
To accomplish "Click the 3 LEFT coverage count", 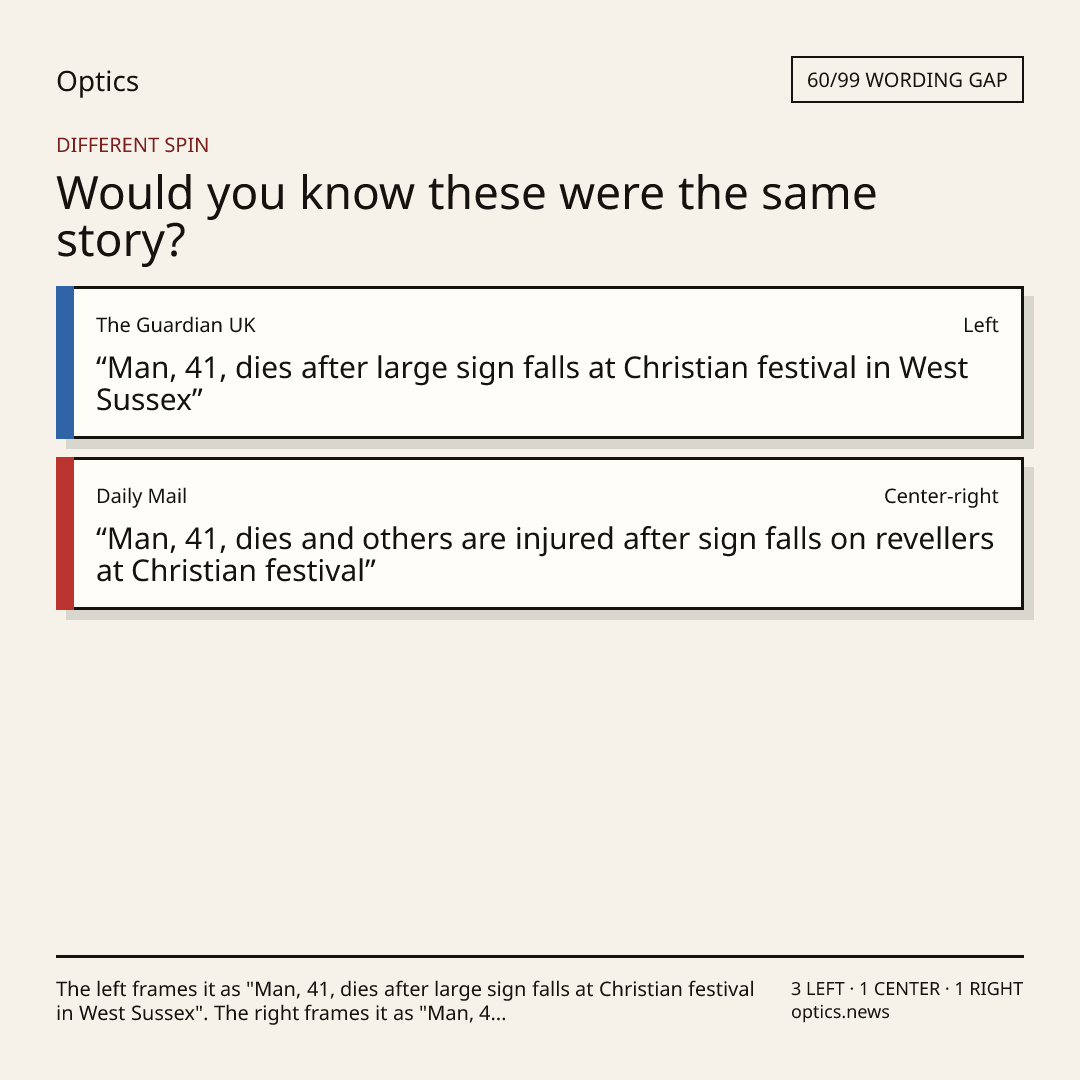I will click(x=817, y=989).
